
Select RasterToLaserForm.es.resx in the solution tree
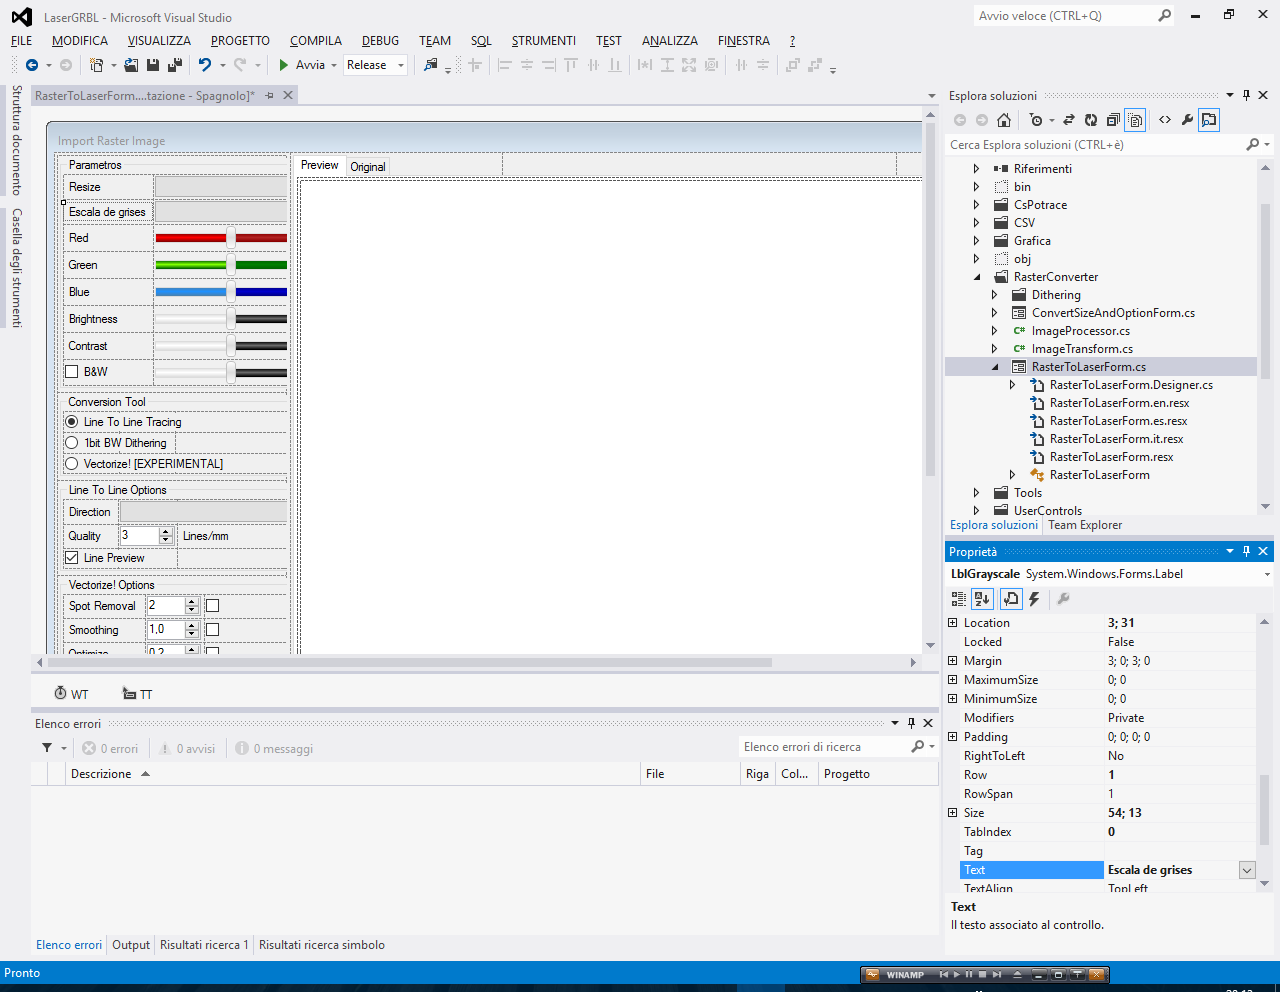(1118, 421)
